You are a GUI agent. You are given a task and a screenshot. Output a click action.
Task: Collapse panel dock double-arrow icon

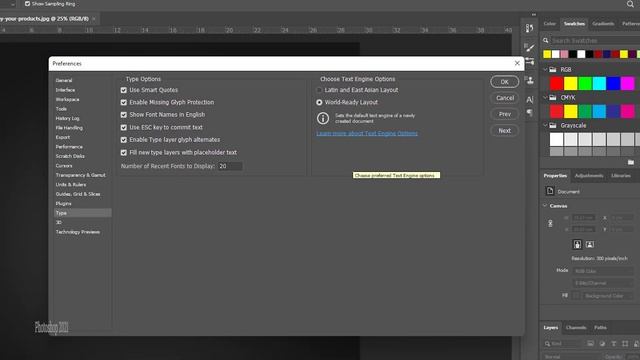(534, 15)
